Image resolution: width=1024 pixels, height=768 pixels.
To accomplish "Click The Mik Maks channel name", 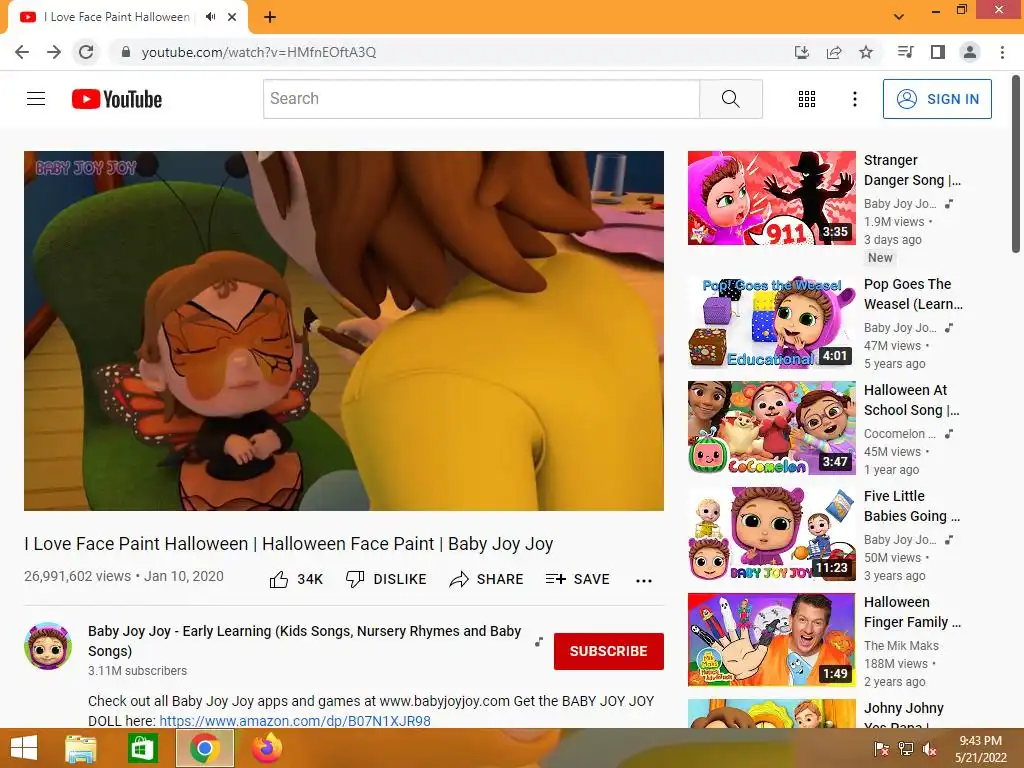I will coord(901,645).
